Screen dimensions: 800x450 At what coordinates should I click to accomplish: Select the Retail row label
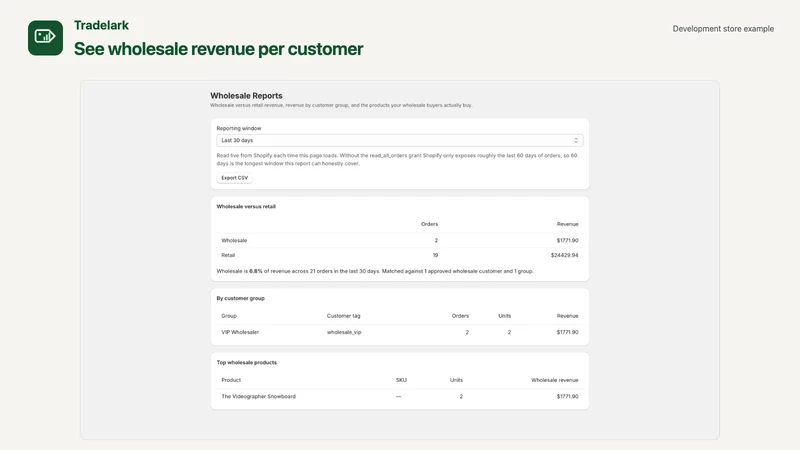tap(228, 255)
